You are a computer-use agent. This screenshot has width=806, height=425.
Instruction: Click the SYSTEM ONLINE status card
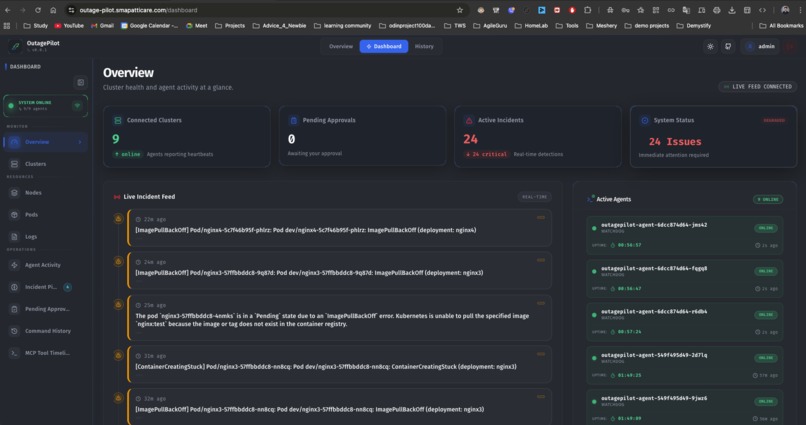(46, 106)
